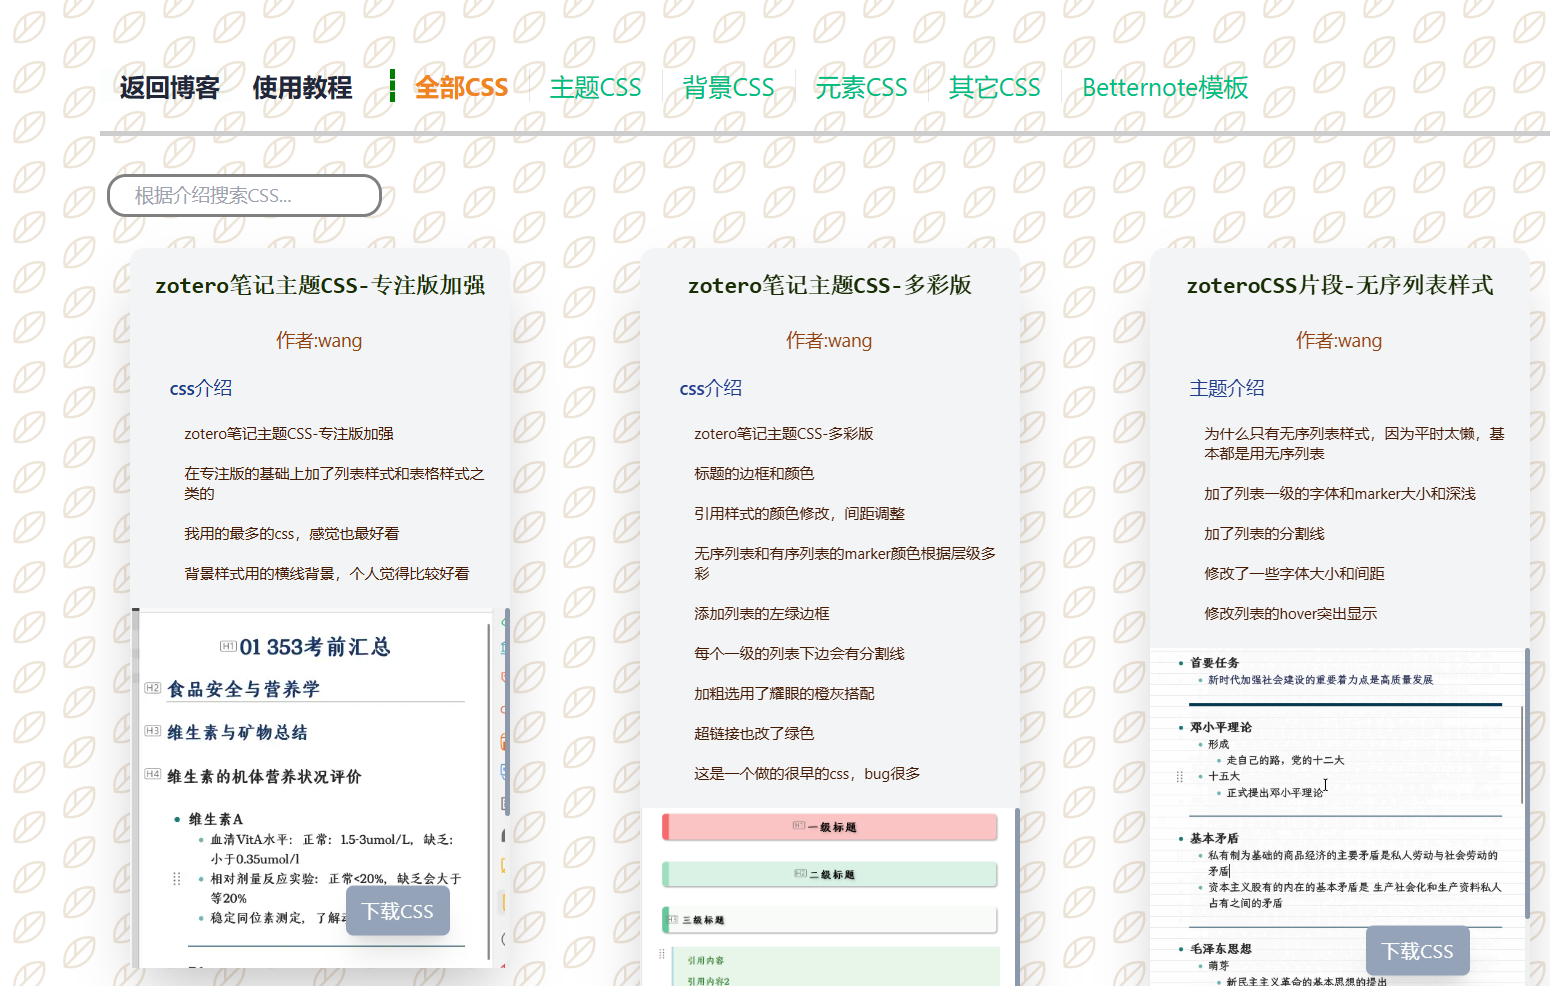Open the 多彩版 preview thumbnail
This screenshot has width=1550, height=986.
[830, 897]
